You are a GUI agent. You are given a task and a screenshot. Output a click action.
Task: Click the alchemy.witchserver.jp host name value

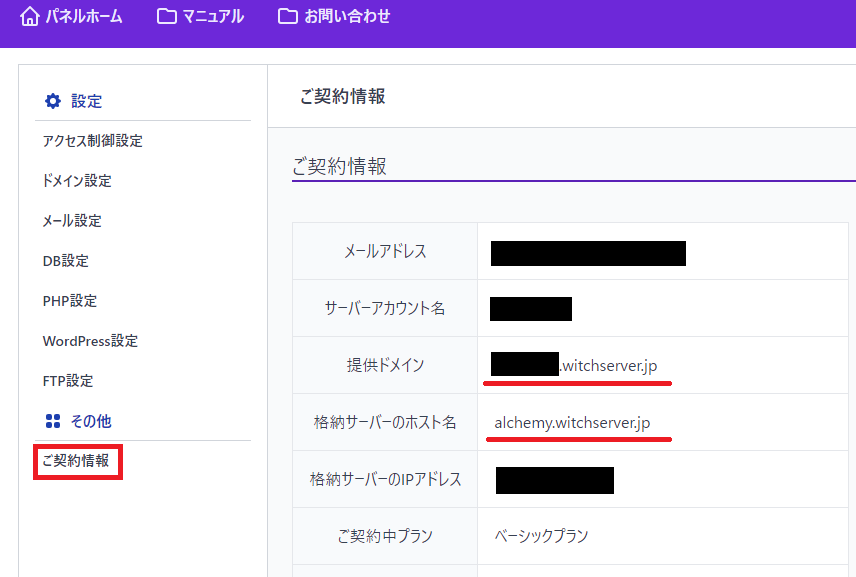point(572,423)
